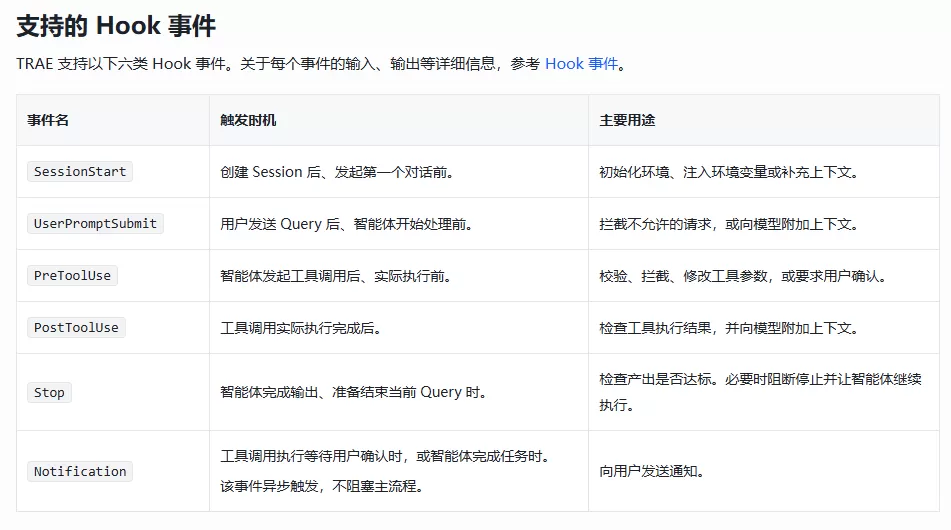Select the 触发时机 column header
Image resolution: width=951 pixels, height=530 pixels.
pyautogui.click(x=248, y=120)
